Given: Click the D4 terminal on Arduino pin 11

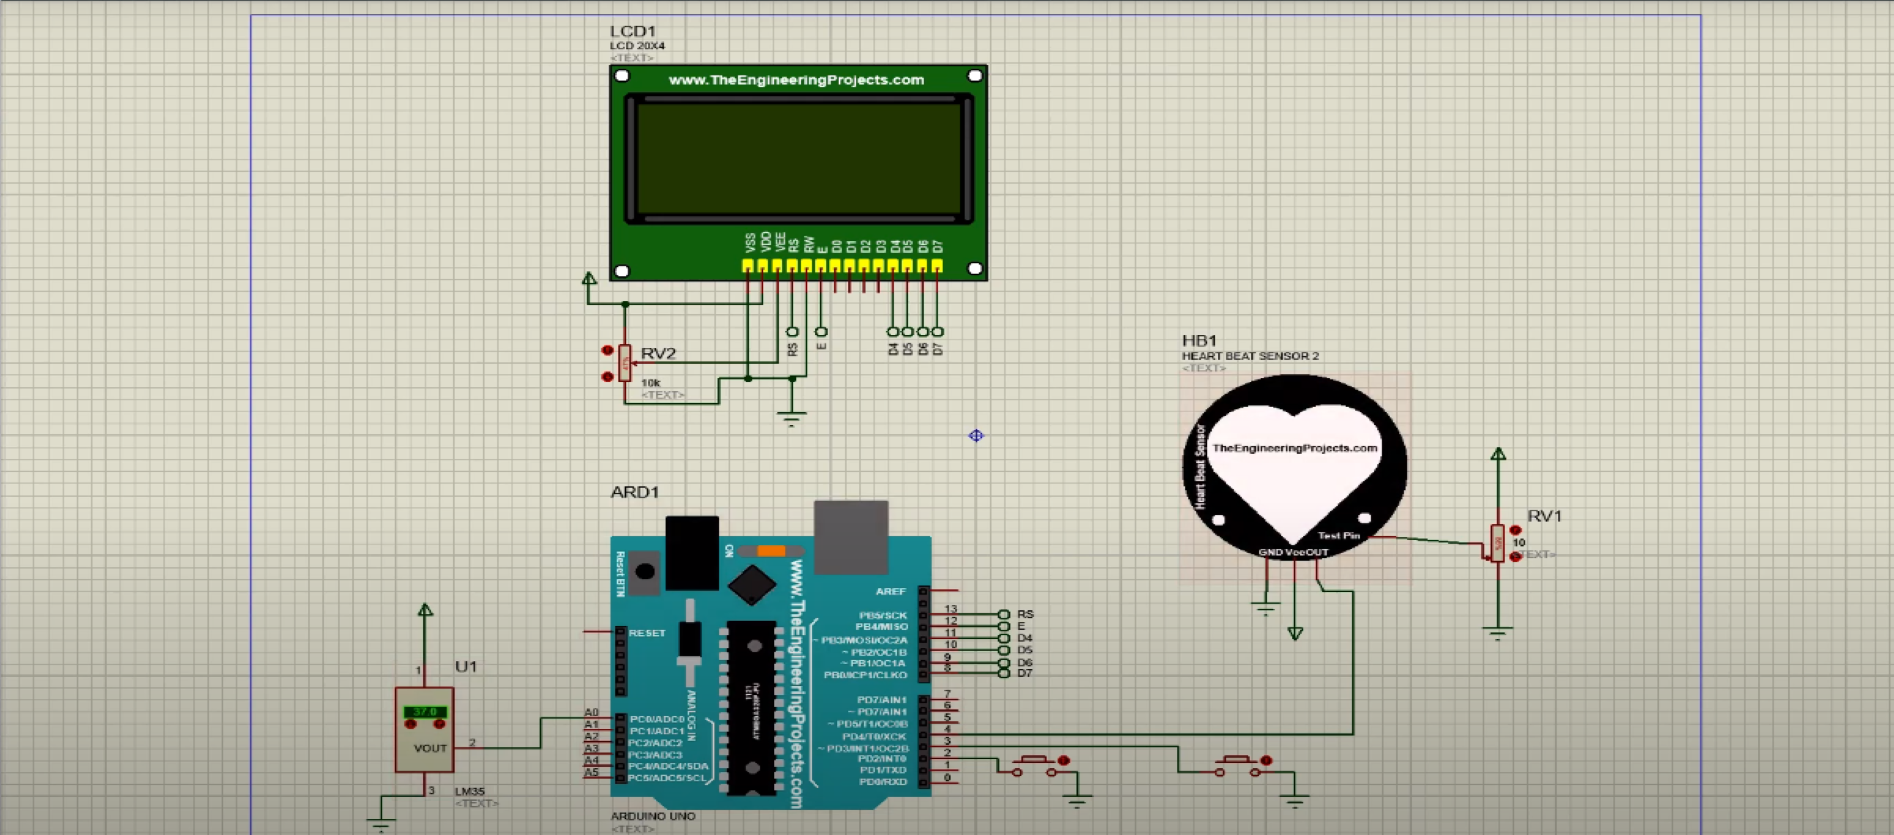Looking at the screenshot, I should (x=1004, y=638).
